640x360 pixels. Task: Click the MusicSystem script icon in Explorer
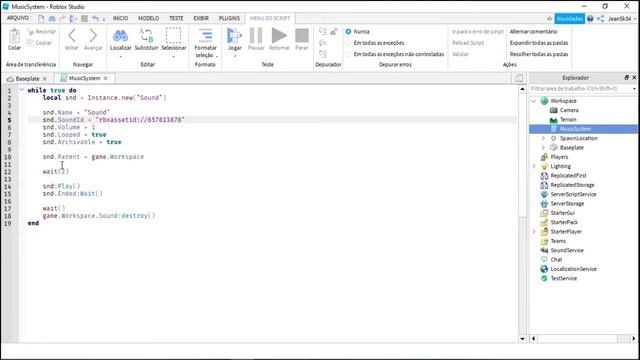[553, 129]
